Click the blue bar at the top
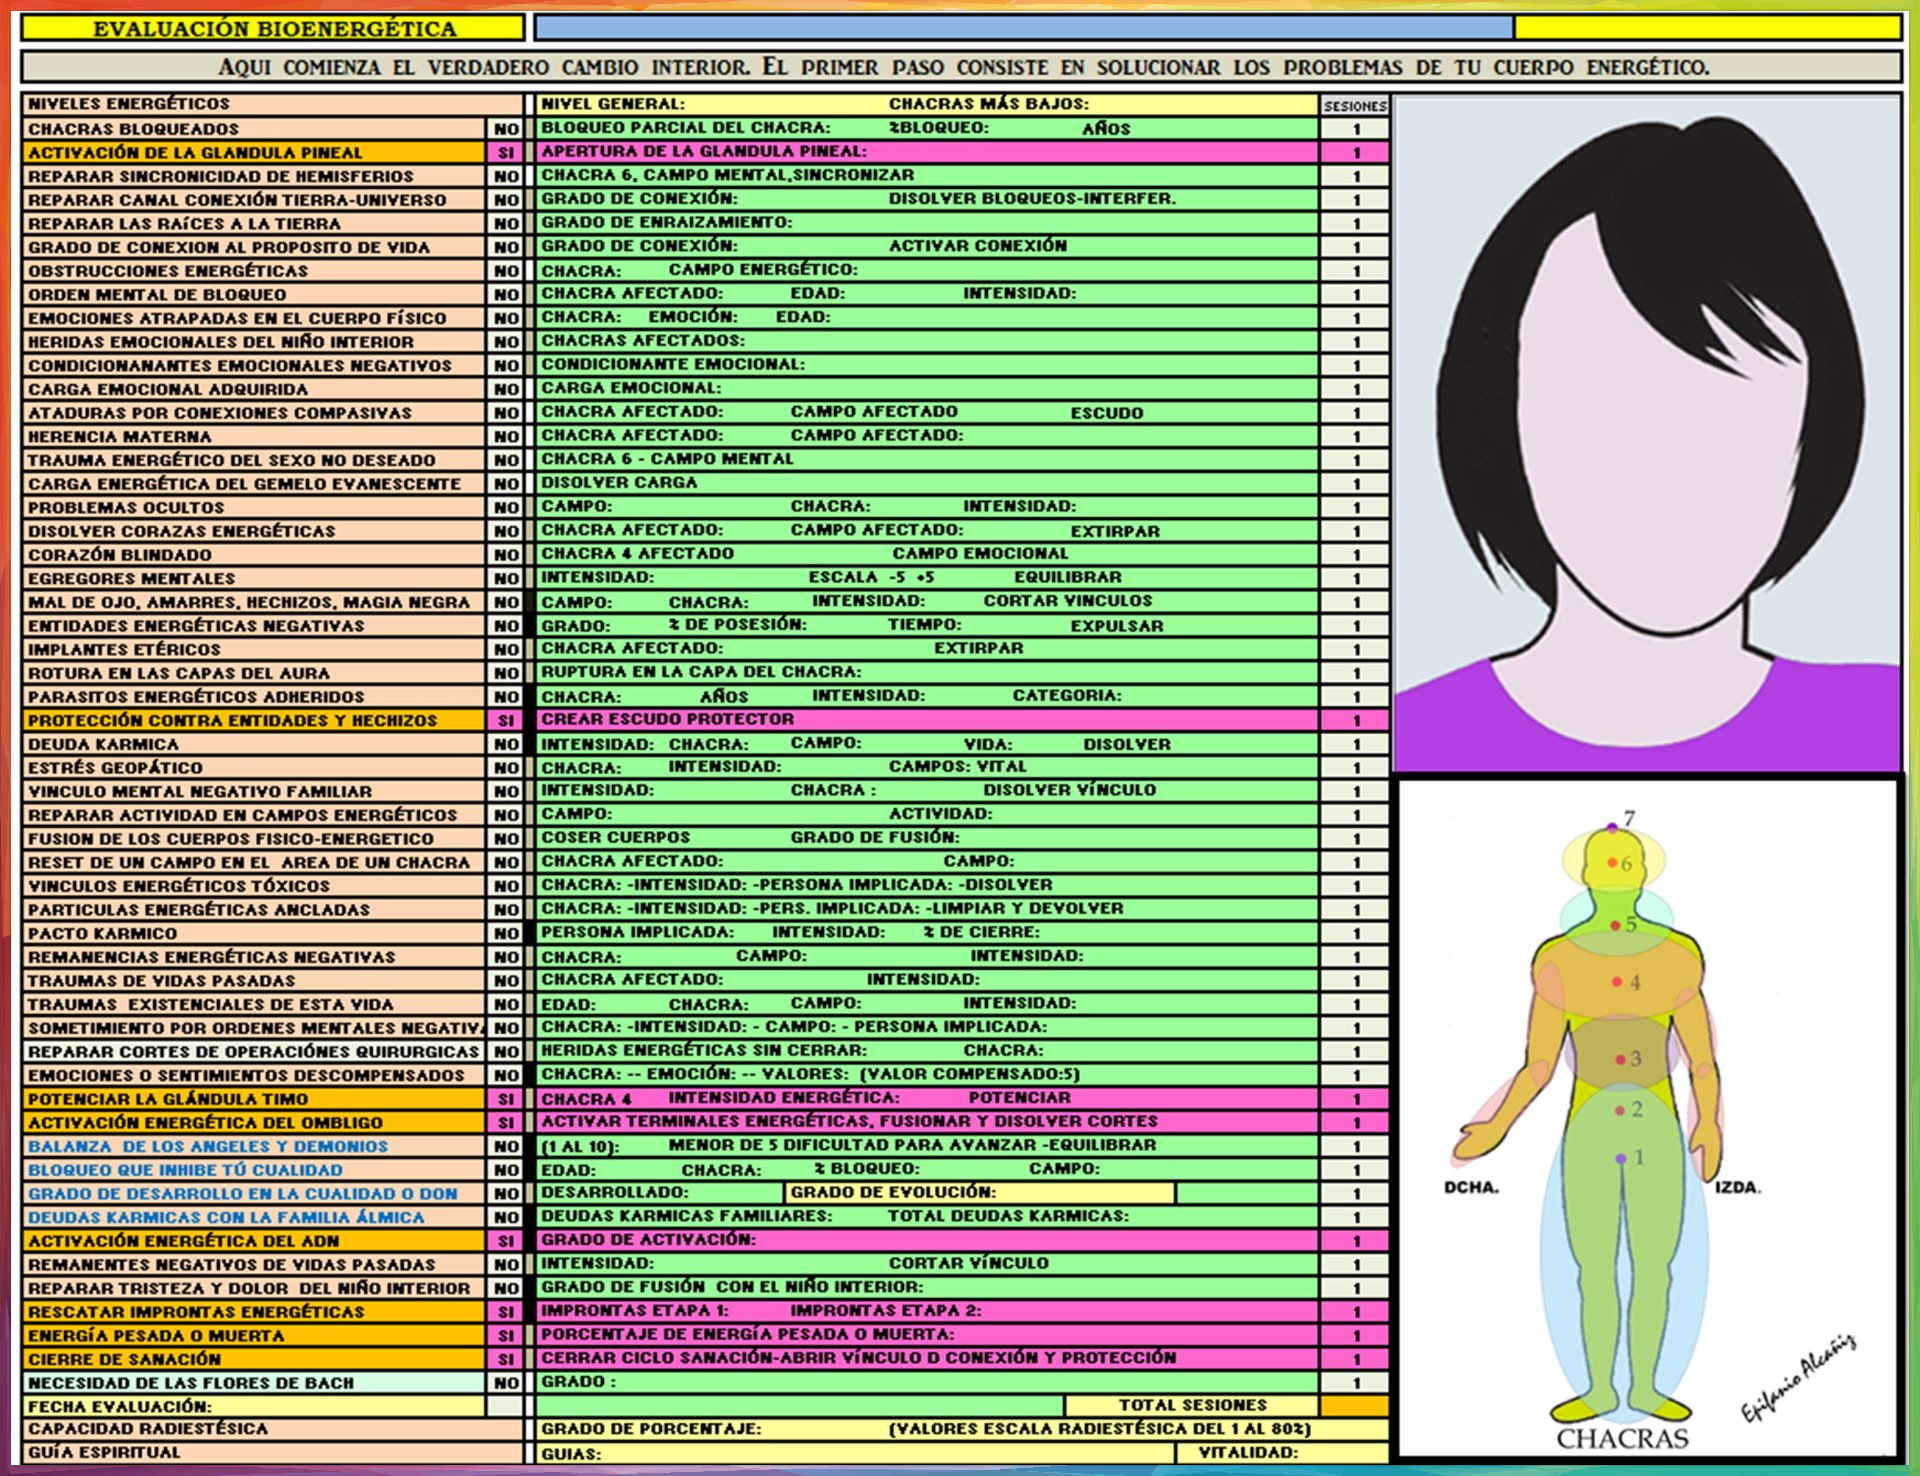 (1023, 28)
